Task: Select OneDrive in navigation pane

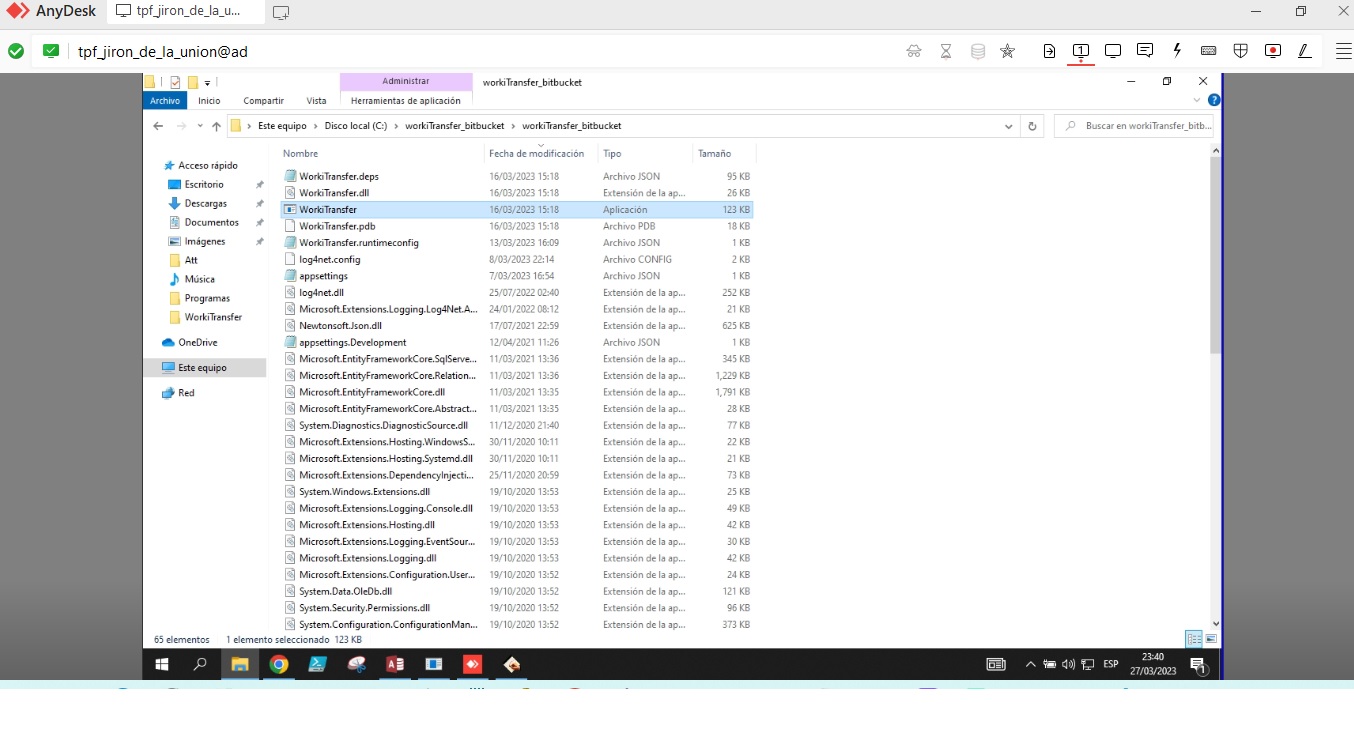Action: (x=190, y=342)
